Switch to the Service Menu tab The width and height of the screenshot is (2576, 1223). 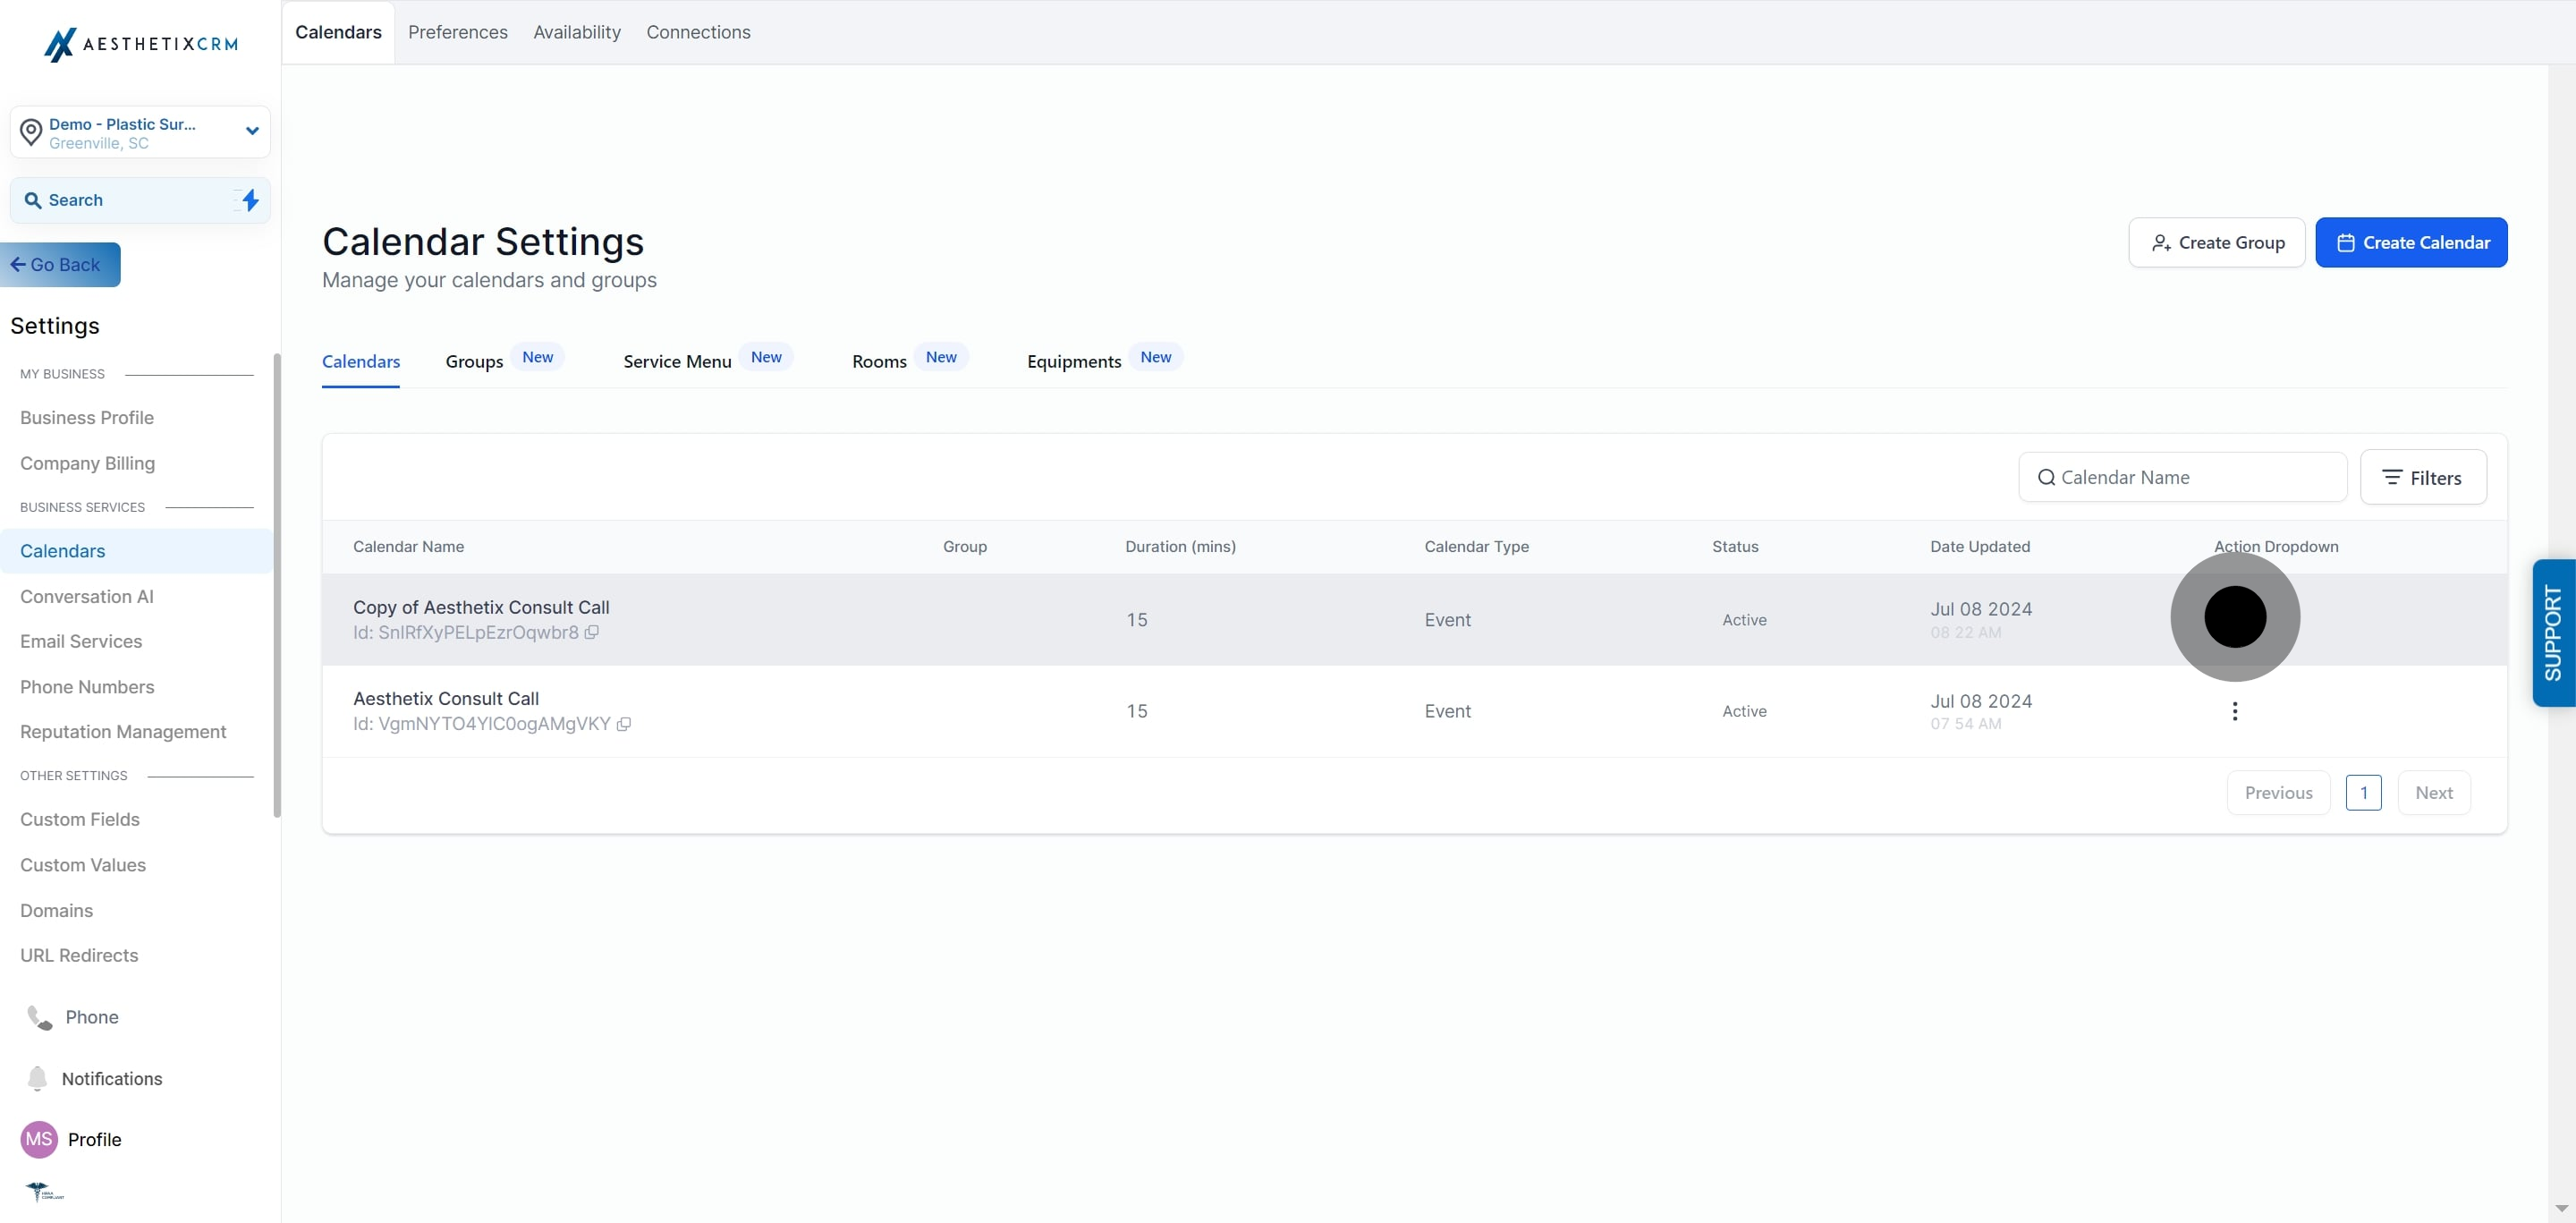677,361
